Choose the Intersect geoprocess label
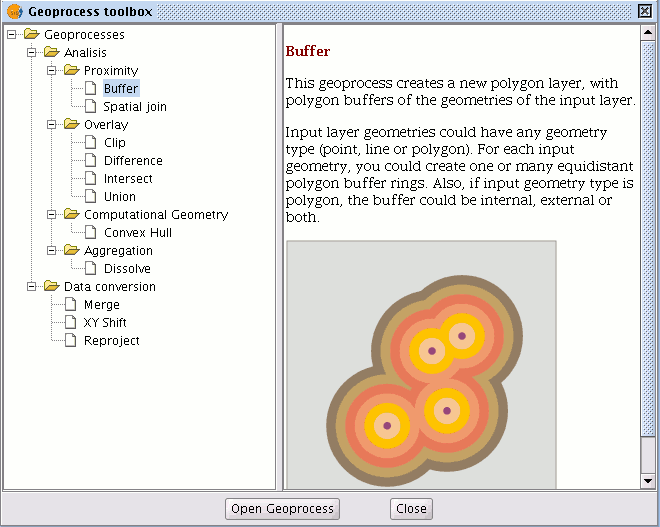 pos(128,178)
